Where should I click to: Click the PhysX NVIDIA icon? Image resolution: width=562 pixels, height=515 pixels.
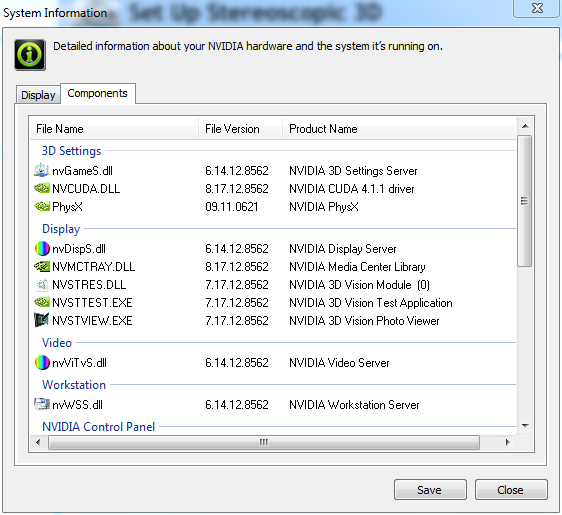42,206
